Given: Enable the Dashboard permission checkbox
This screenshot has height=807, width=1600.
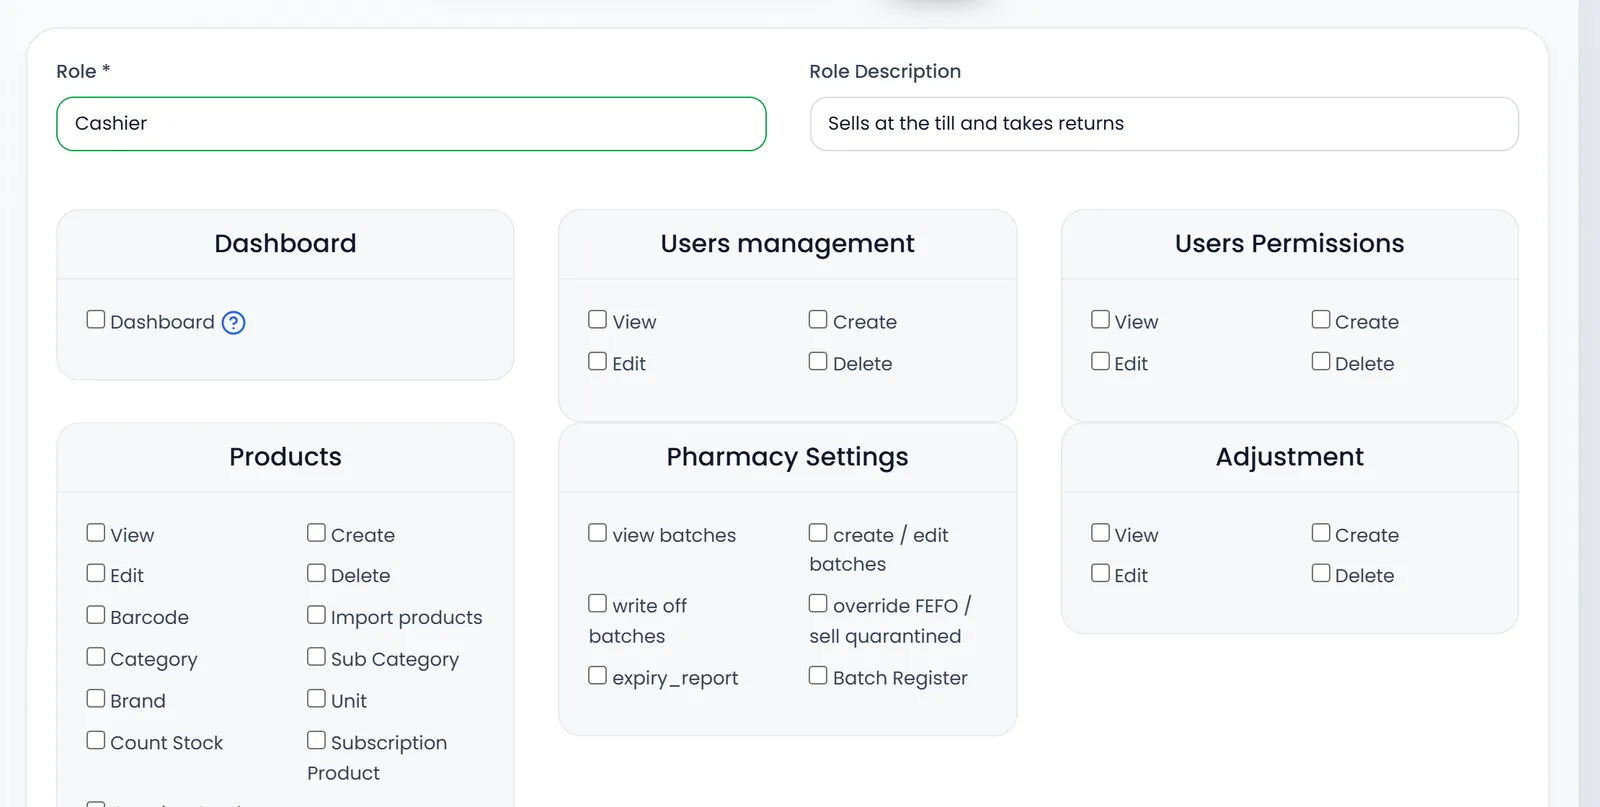Looking at the screenshot, I should click(x=96, y=320).
